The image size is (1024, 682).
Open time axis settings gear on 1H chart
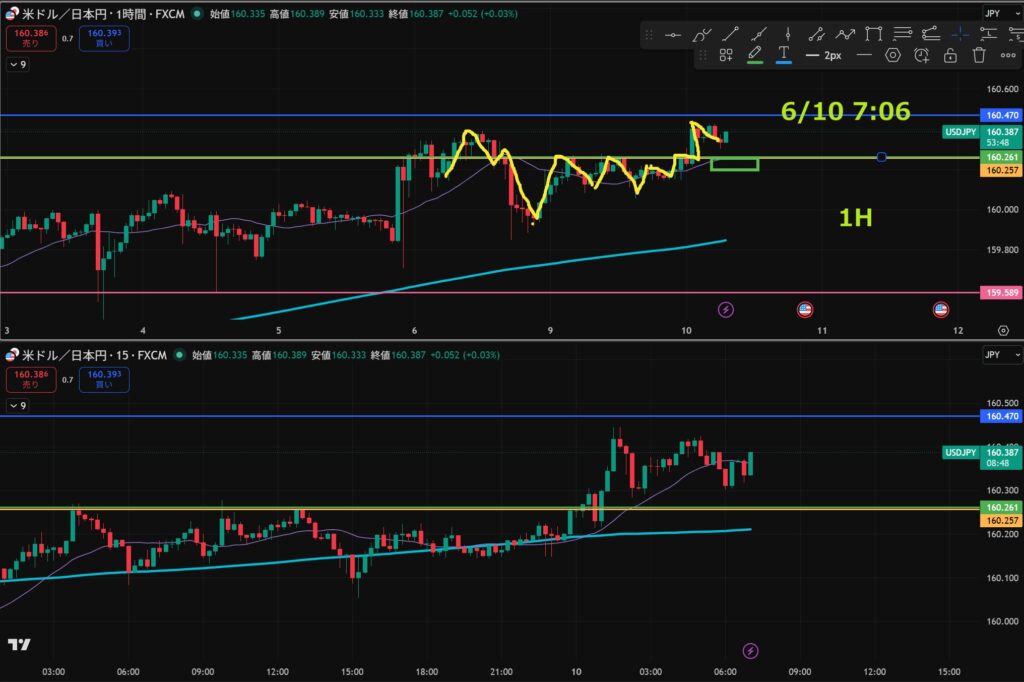(1003, 331)
